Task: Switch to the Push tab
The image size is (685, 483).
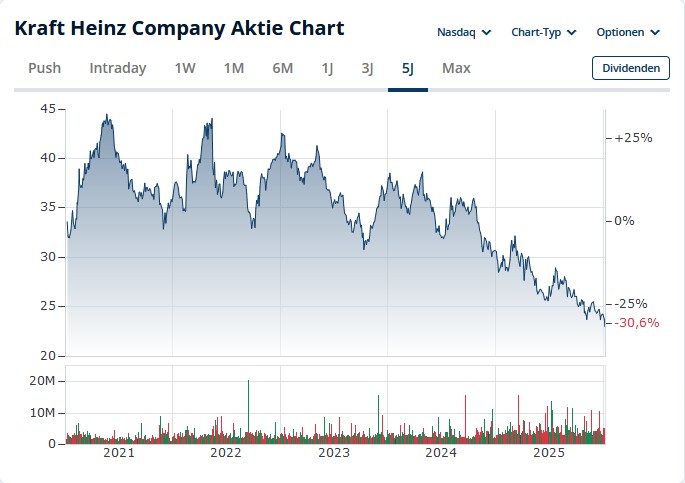Action: click(x=44, y=68)
